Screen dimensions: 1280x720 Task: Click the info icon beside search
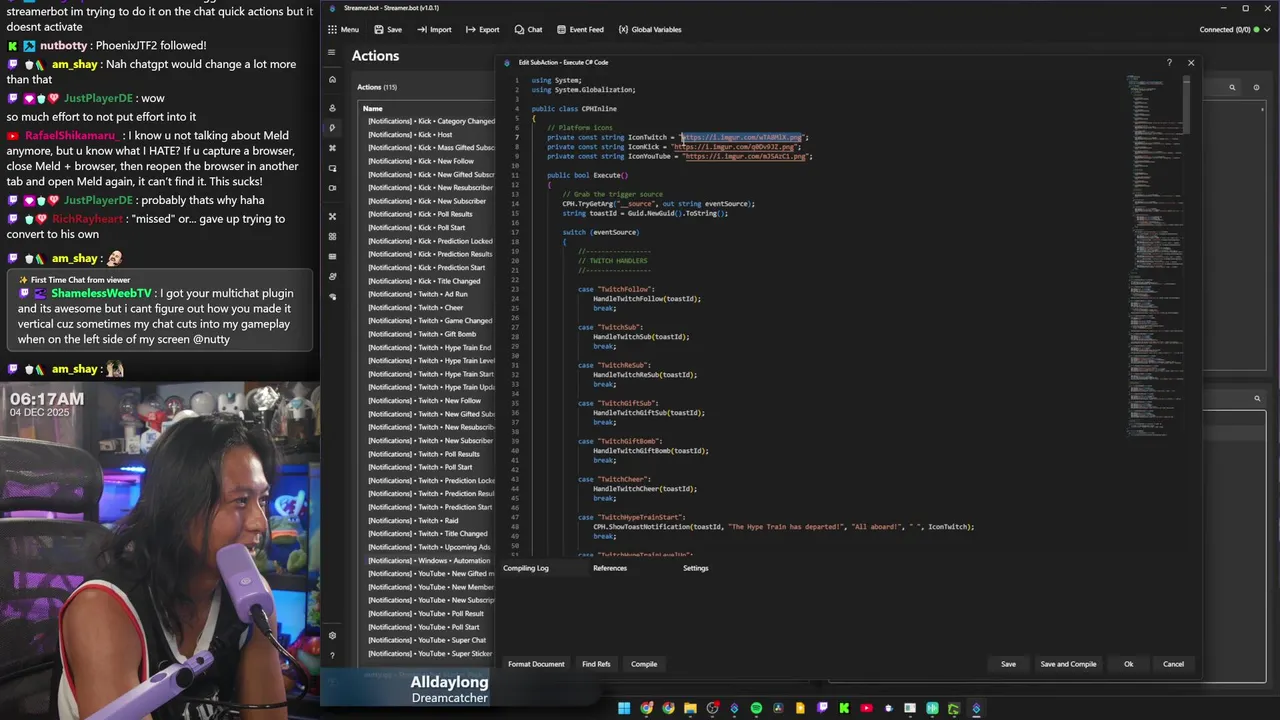pos(1257,87)
